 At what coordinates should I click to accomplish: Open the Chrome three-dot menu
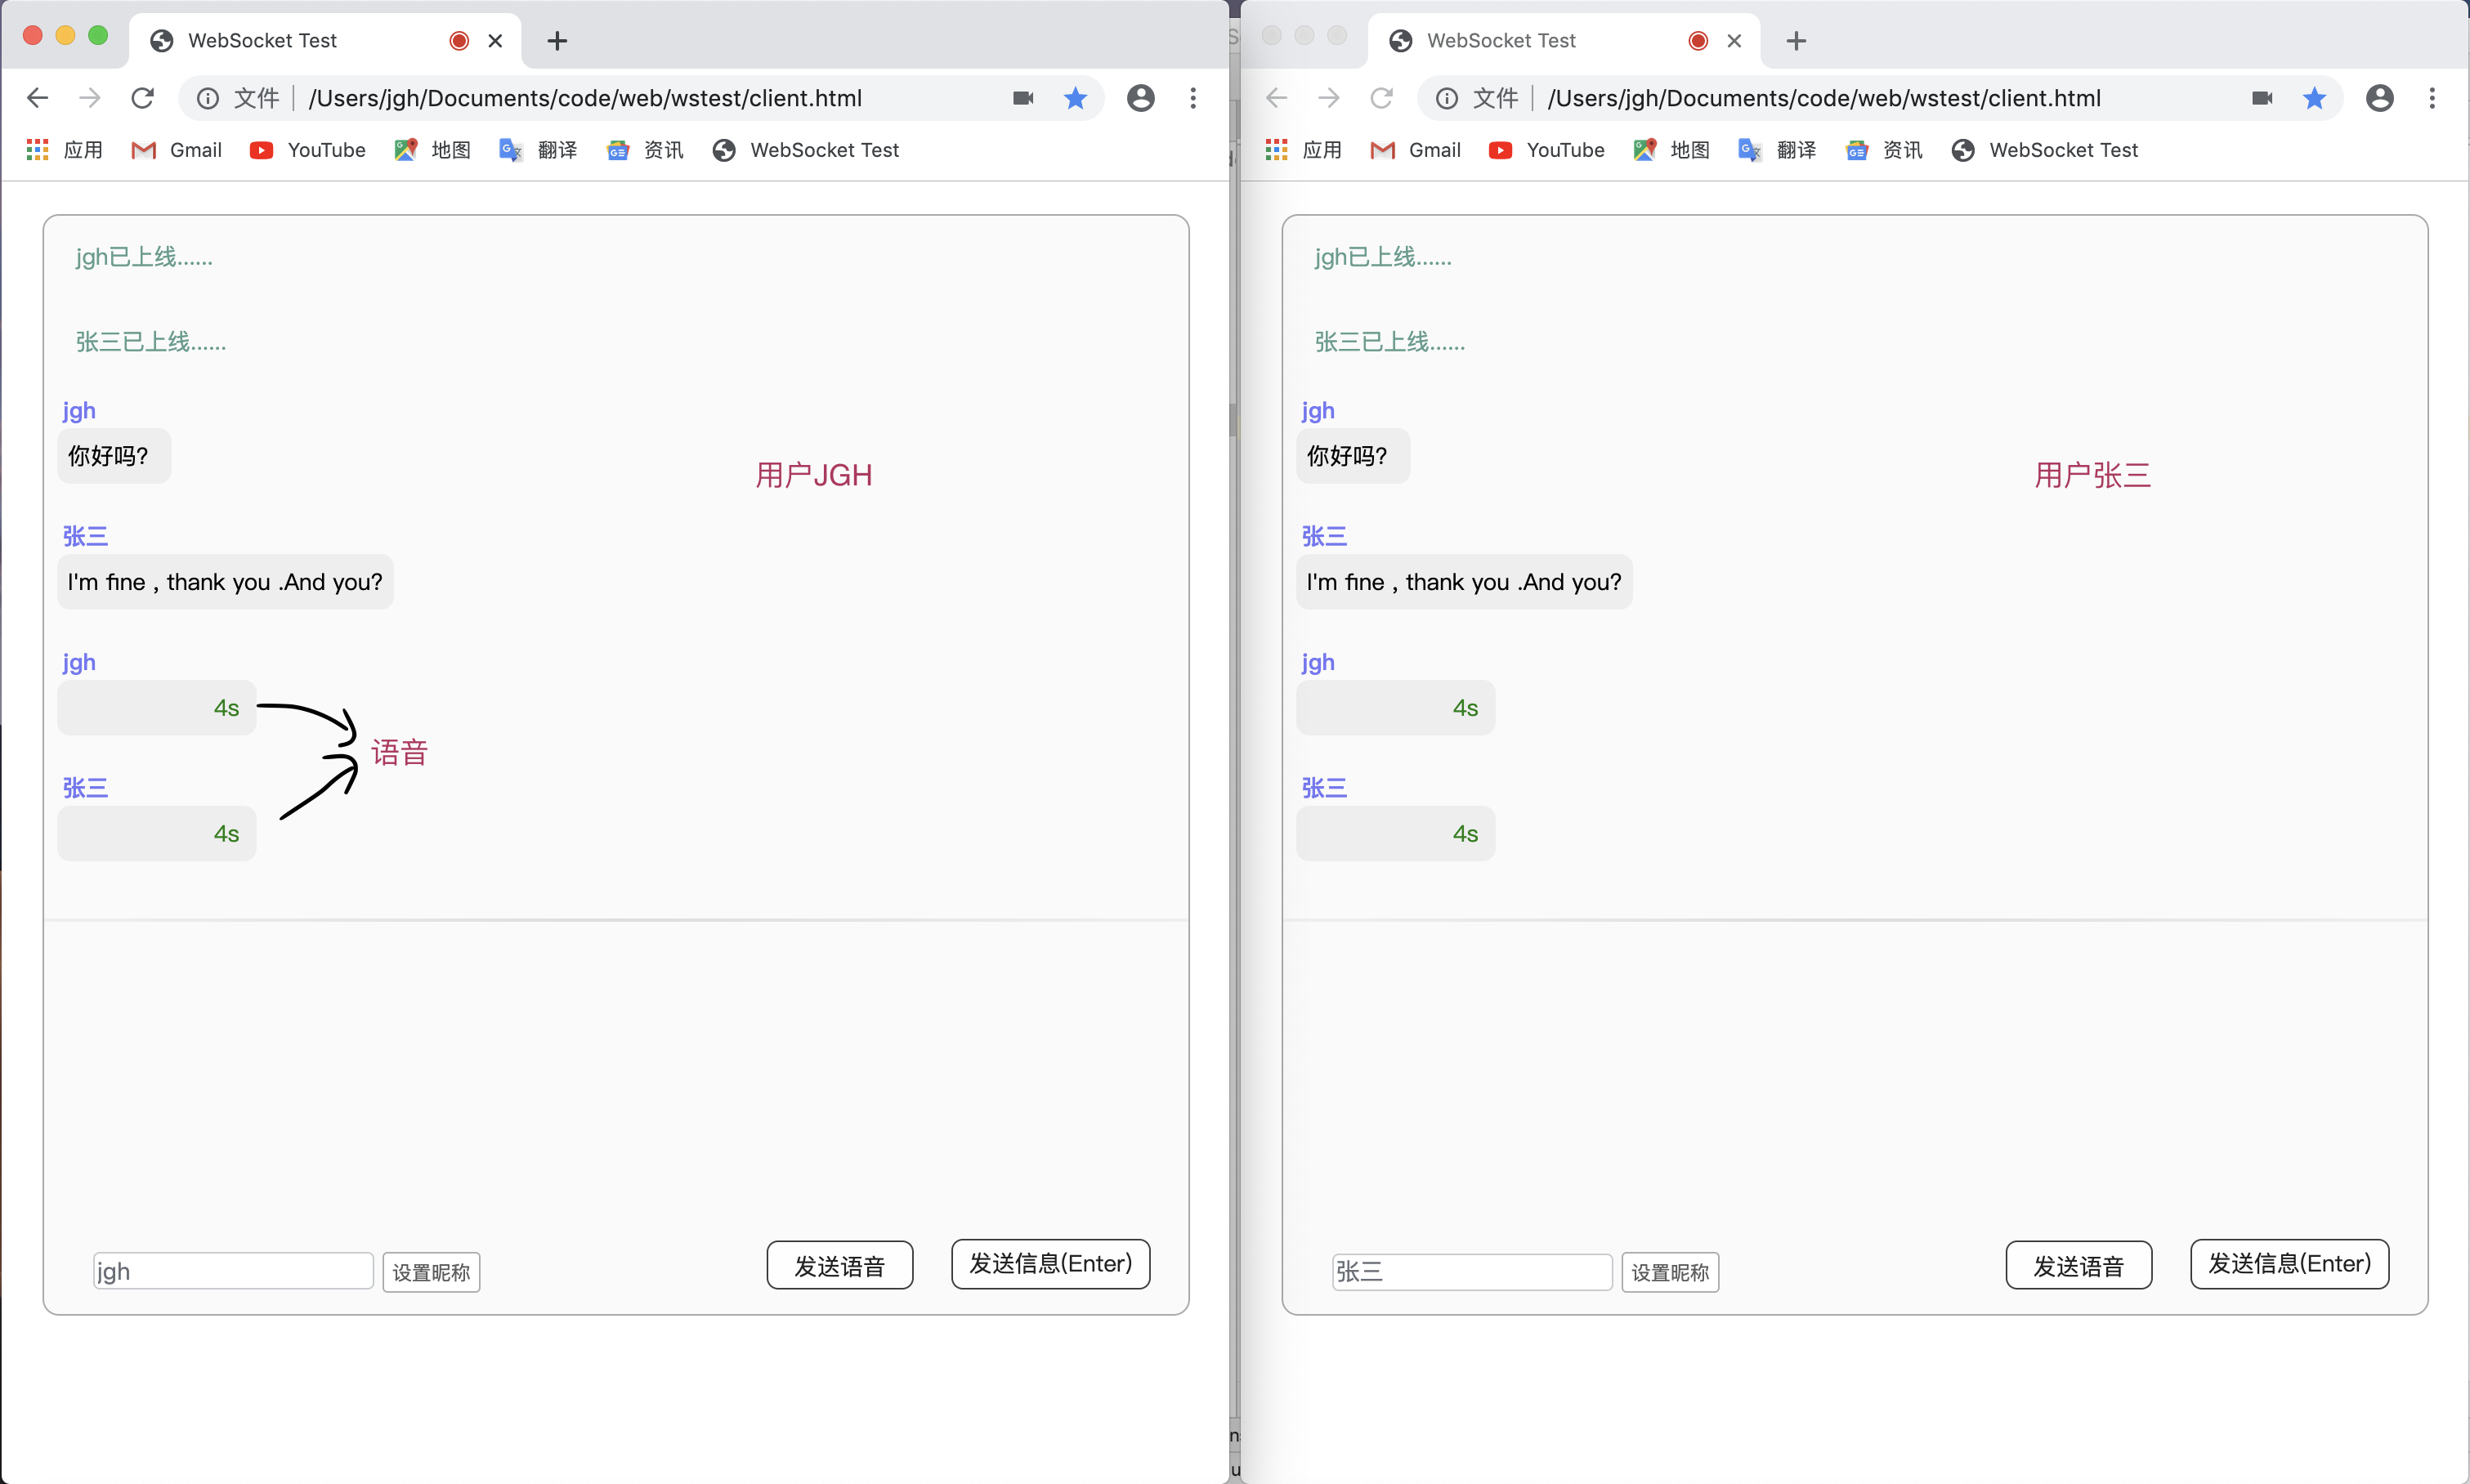(x=1192, y=98)
